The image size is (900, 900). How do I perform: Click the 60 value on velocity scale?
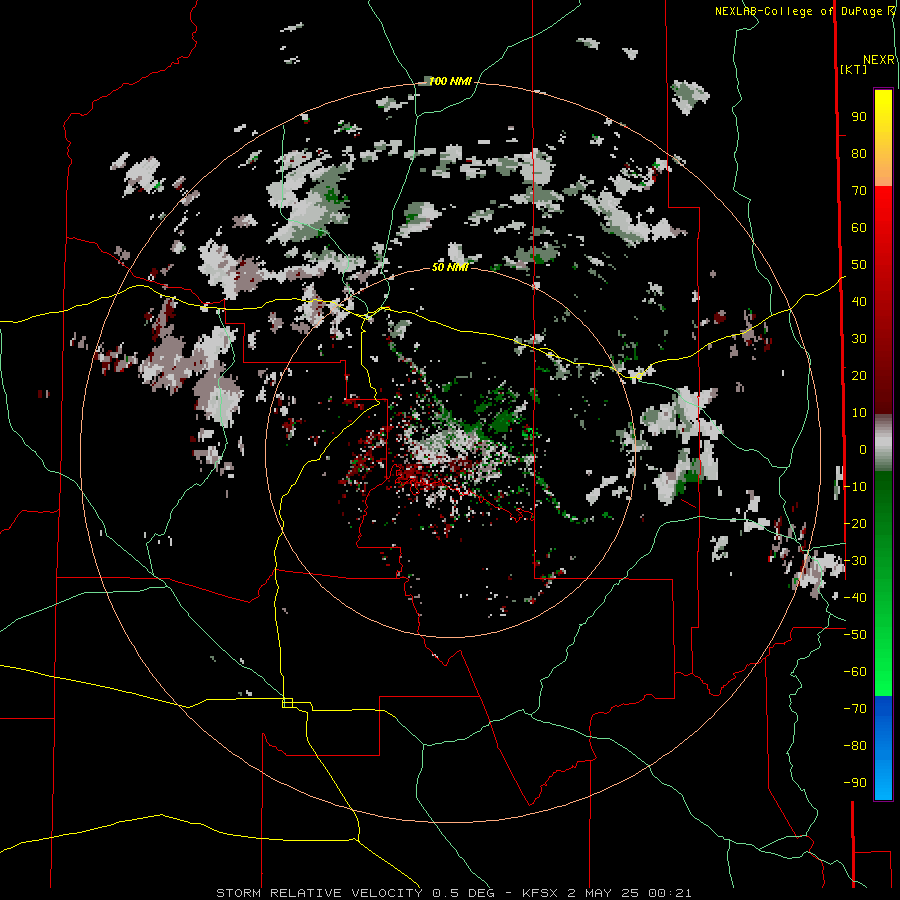pos(859,228)
